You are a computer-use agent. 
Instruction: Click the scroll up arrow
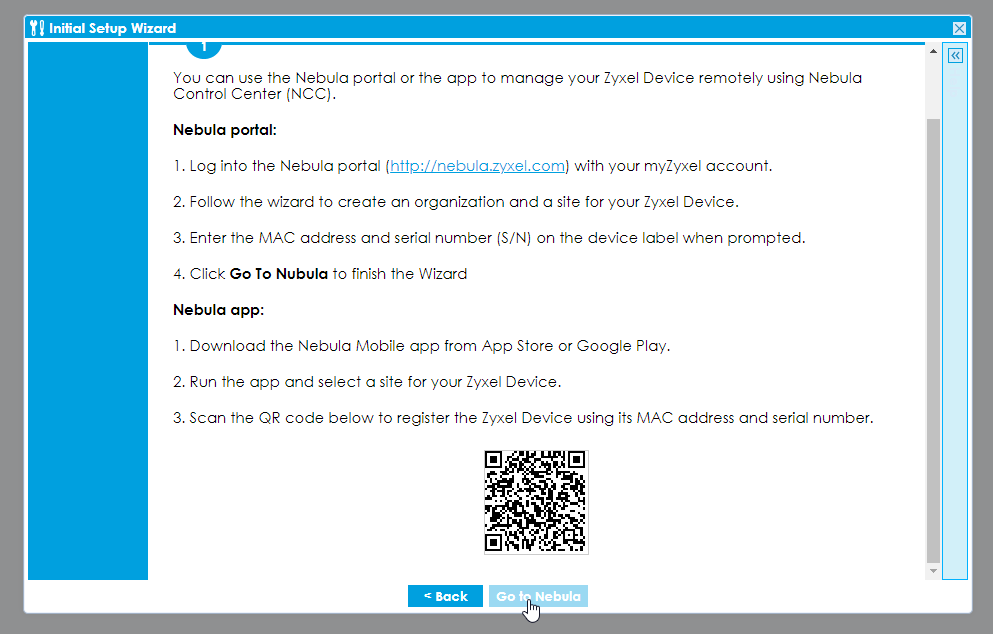[x=933, y=51]
